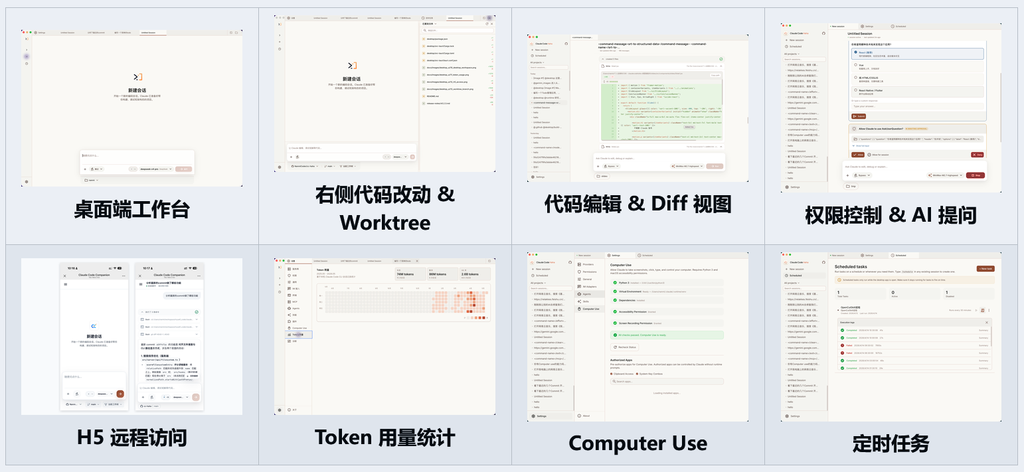This screenshot has width=1024, height=472.
Task: Click New task button in Scheduled tasks
Action: [985, 269]
